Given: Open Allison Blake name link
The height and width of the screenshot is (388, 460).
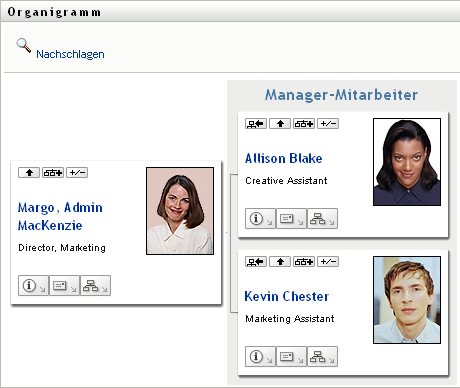Looking at the screenshot, I should pyautogui.click(x=284, y=158).
